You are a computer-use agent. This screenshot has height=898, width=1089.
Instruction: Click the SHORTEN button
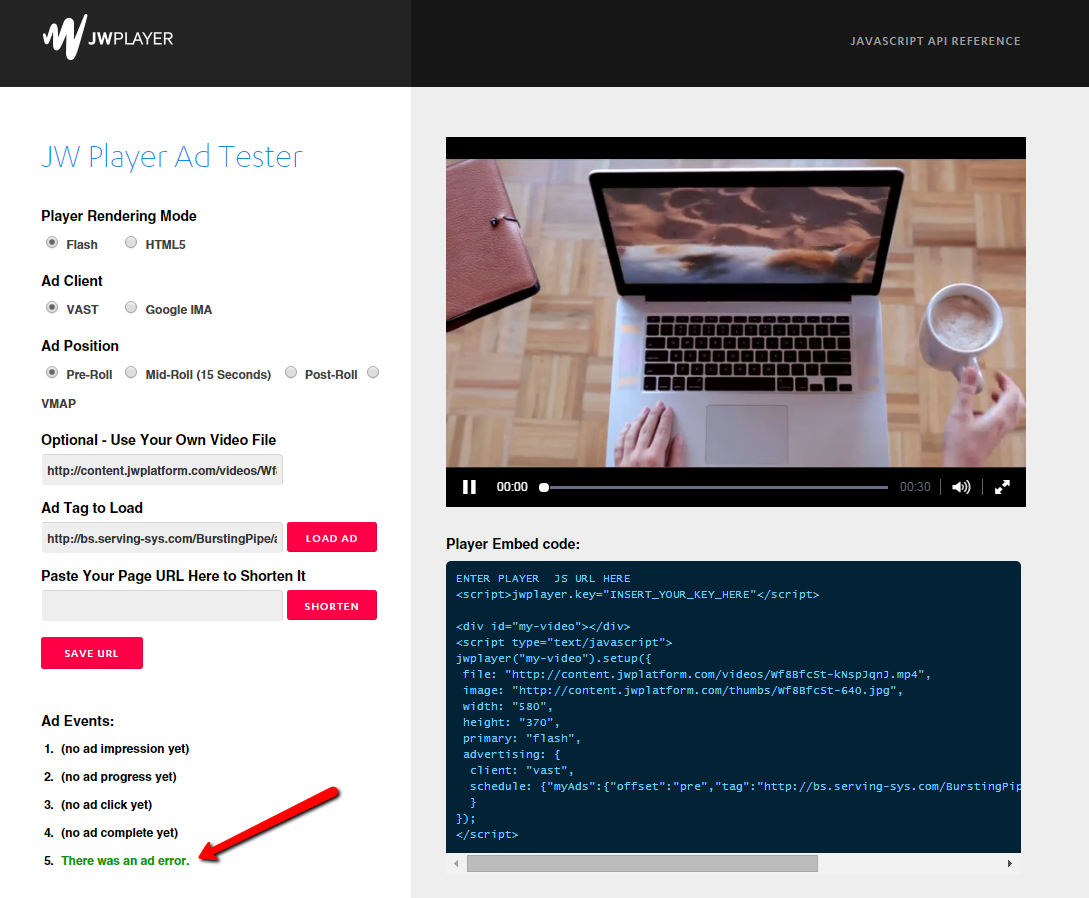click(x=331, y=604)
